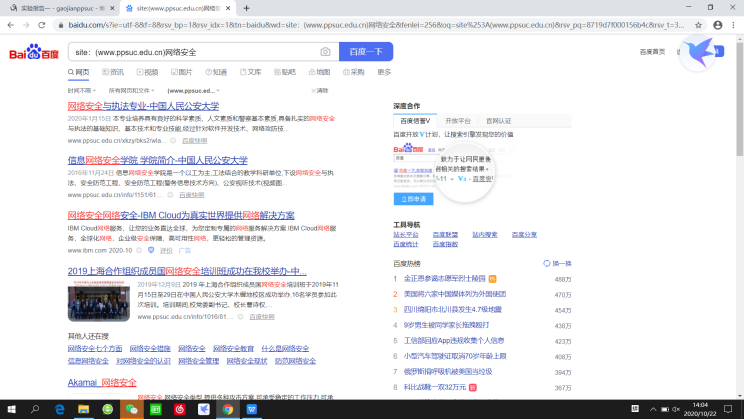Close the 实验报告 tab

112,8
